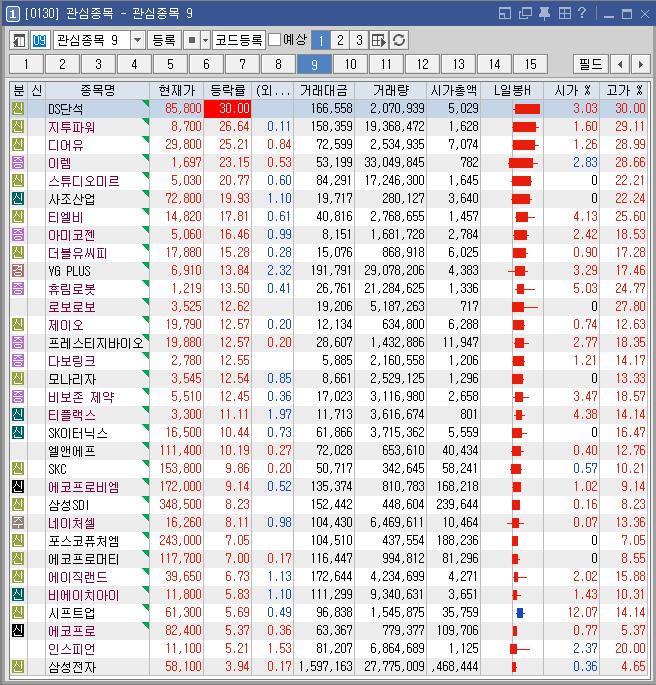Click the daily candle bar of 시프트업
This screenshot has width=656, height=685.
pyautogui.click(x=520, y=613)
